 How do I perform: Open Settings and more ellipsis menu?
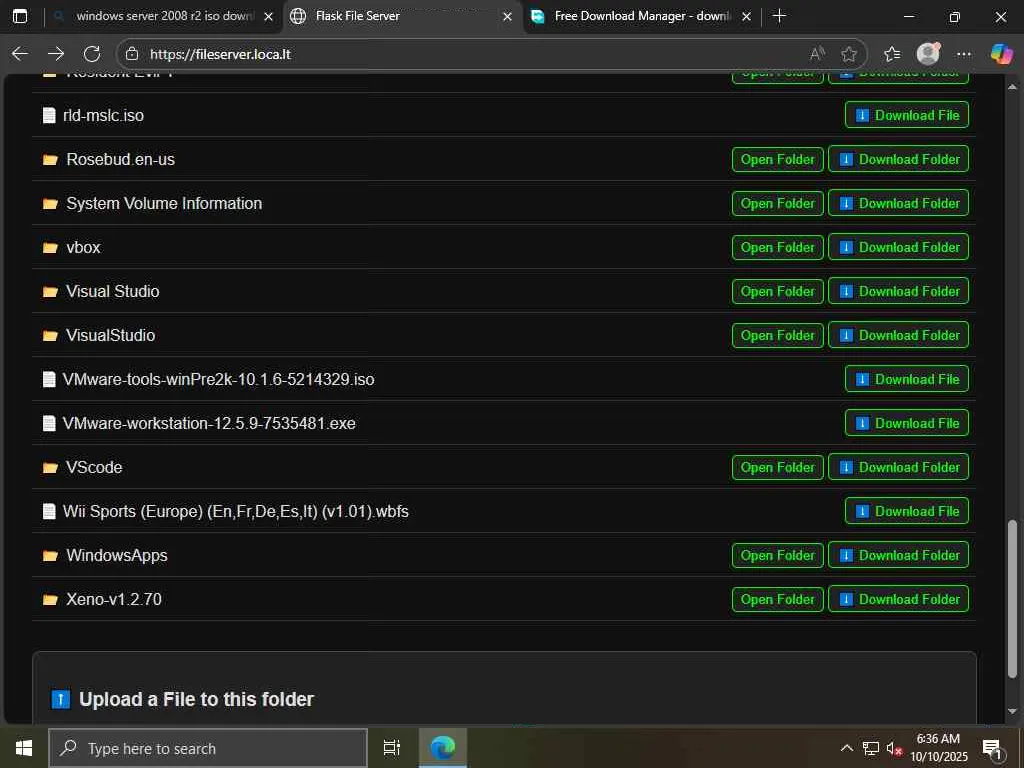964,54
